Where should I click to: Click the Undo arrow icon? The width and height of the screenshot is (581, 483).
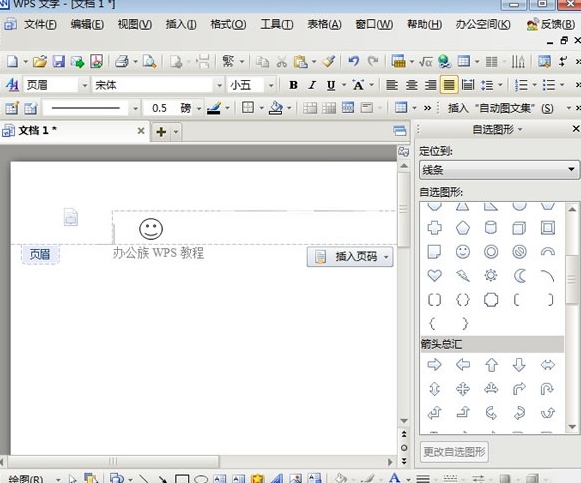(x=353, y=61)
